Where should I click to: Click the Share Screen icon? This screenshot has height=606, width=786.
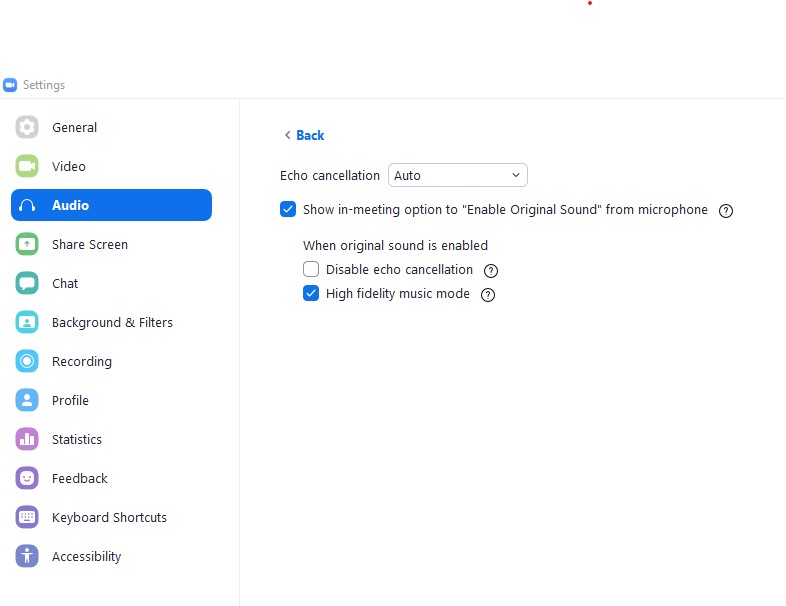pos(27,244)
